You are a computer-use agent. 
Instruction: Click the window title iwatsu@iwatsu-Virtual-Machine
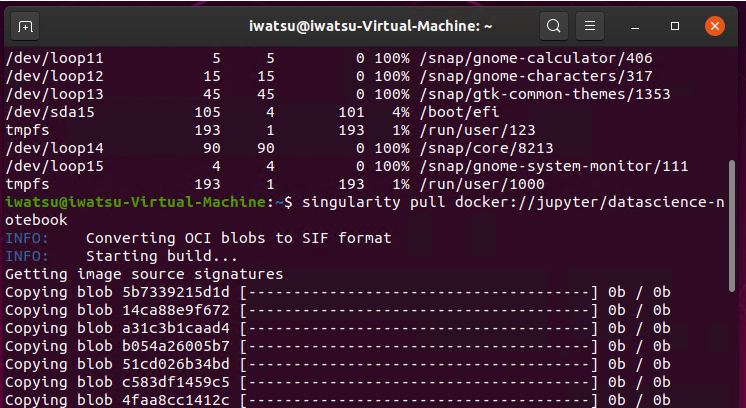[x=371, y=26]
